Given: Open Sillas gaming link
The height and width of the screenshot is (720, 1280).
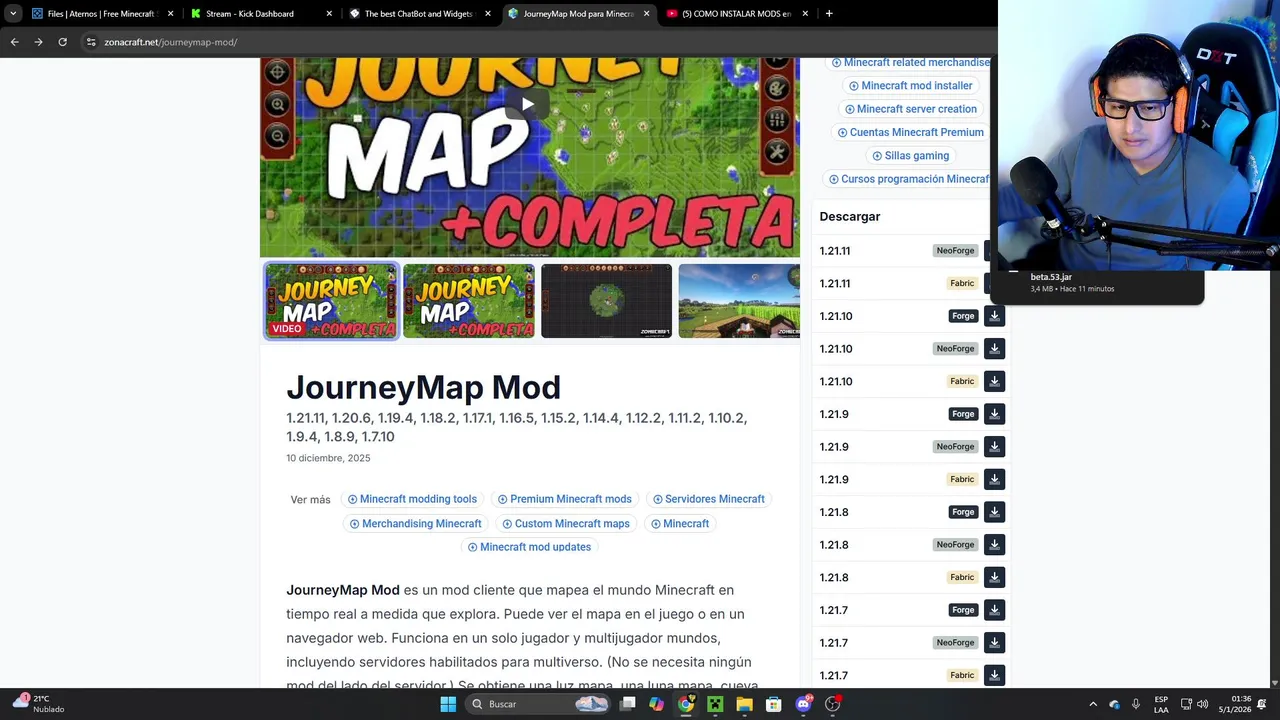Looking at the screenshot, I should click(910, 156).
